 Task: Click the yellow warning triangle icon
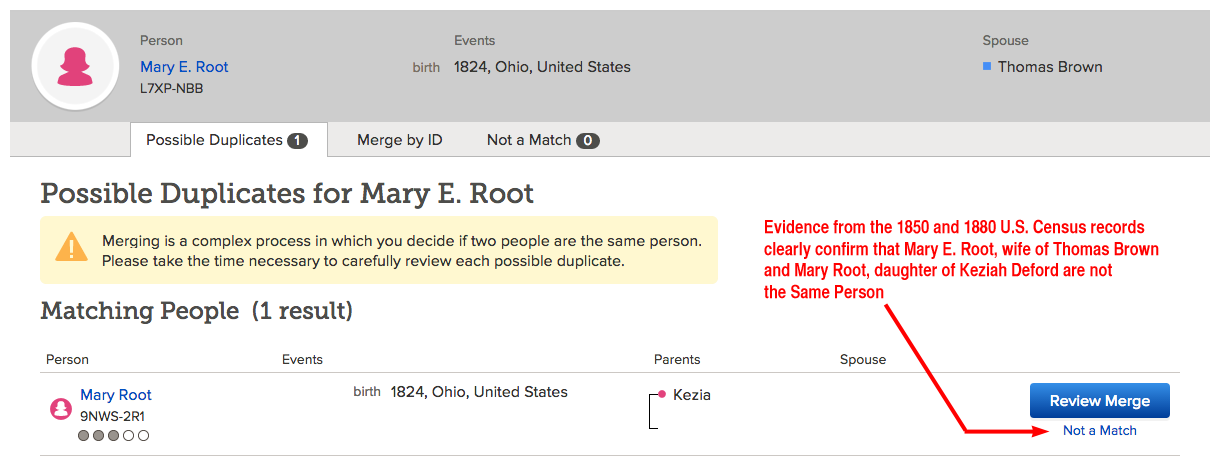click(x=71, y=247)
